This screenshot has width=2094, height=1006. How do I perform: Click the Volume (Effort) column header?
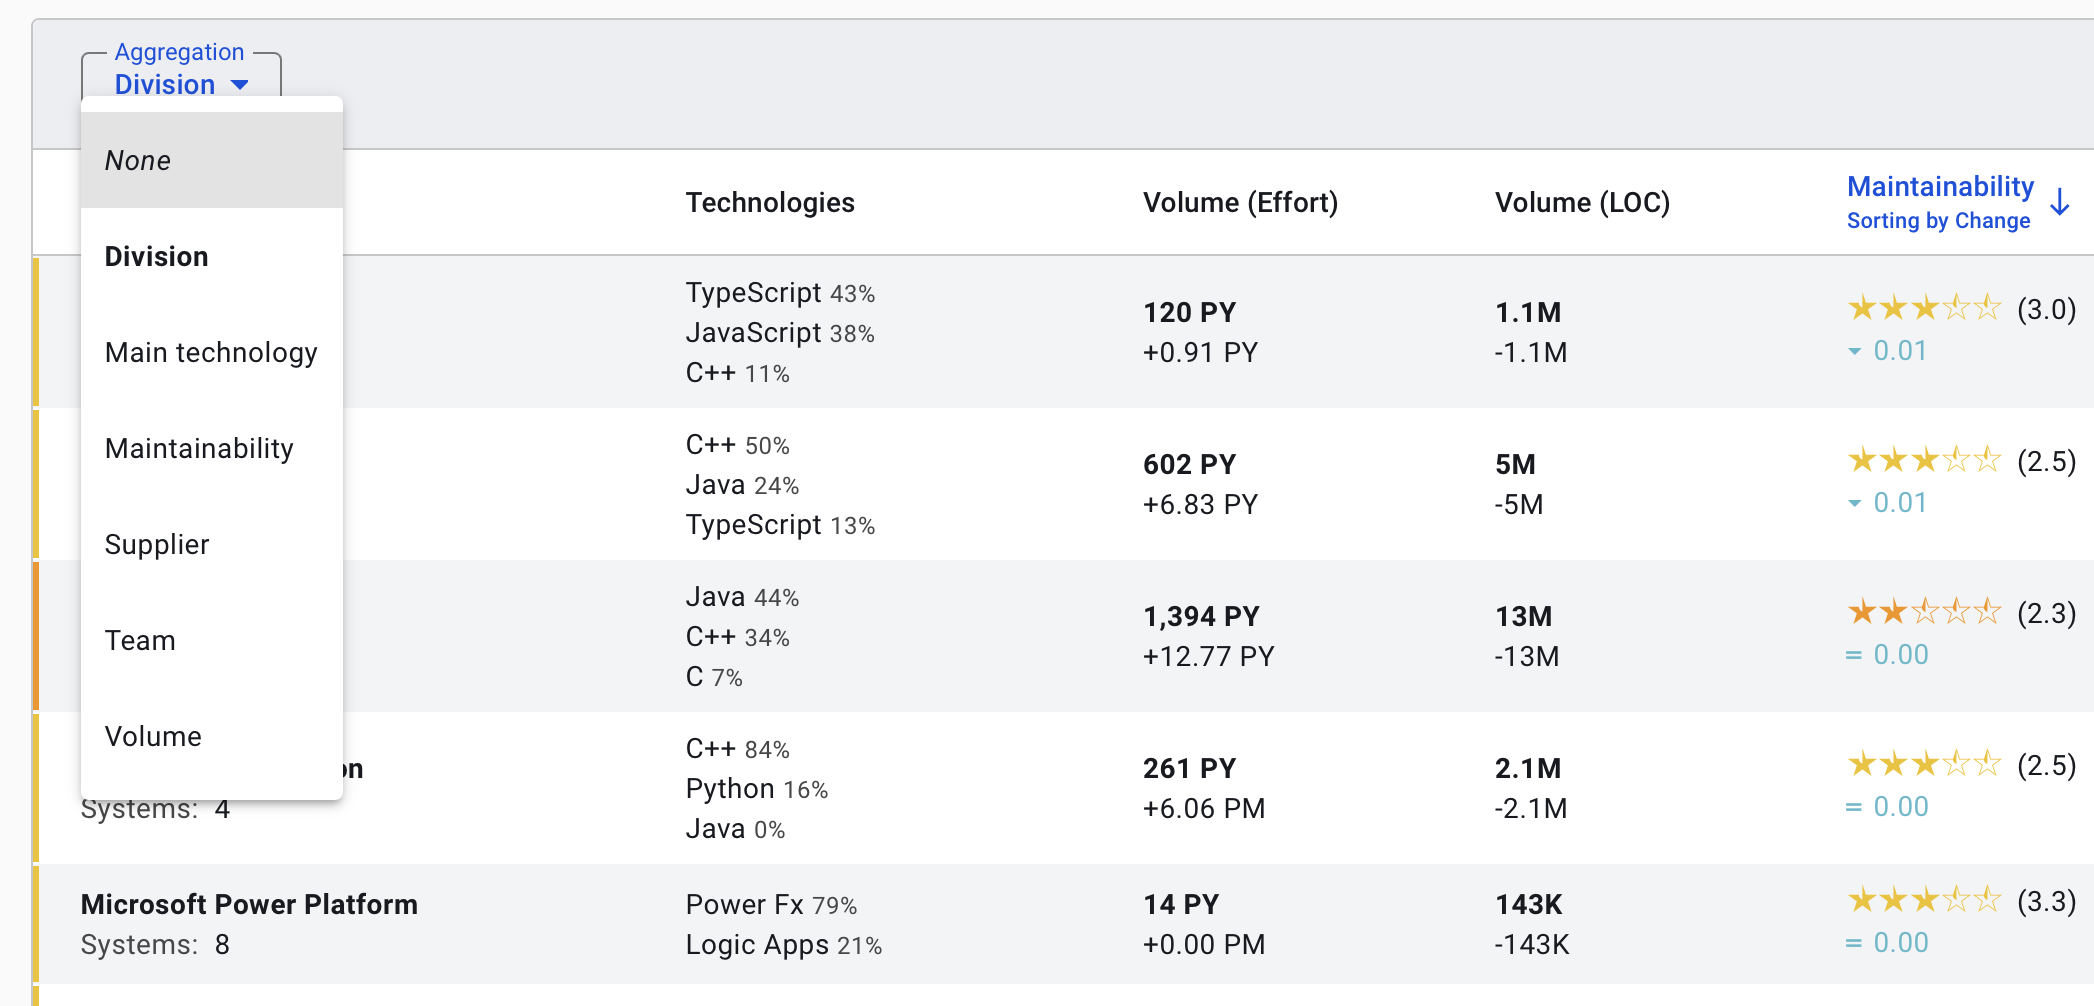[1240, 203]
